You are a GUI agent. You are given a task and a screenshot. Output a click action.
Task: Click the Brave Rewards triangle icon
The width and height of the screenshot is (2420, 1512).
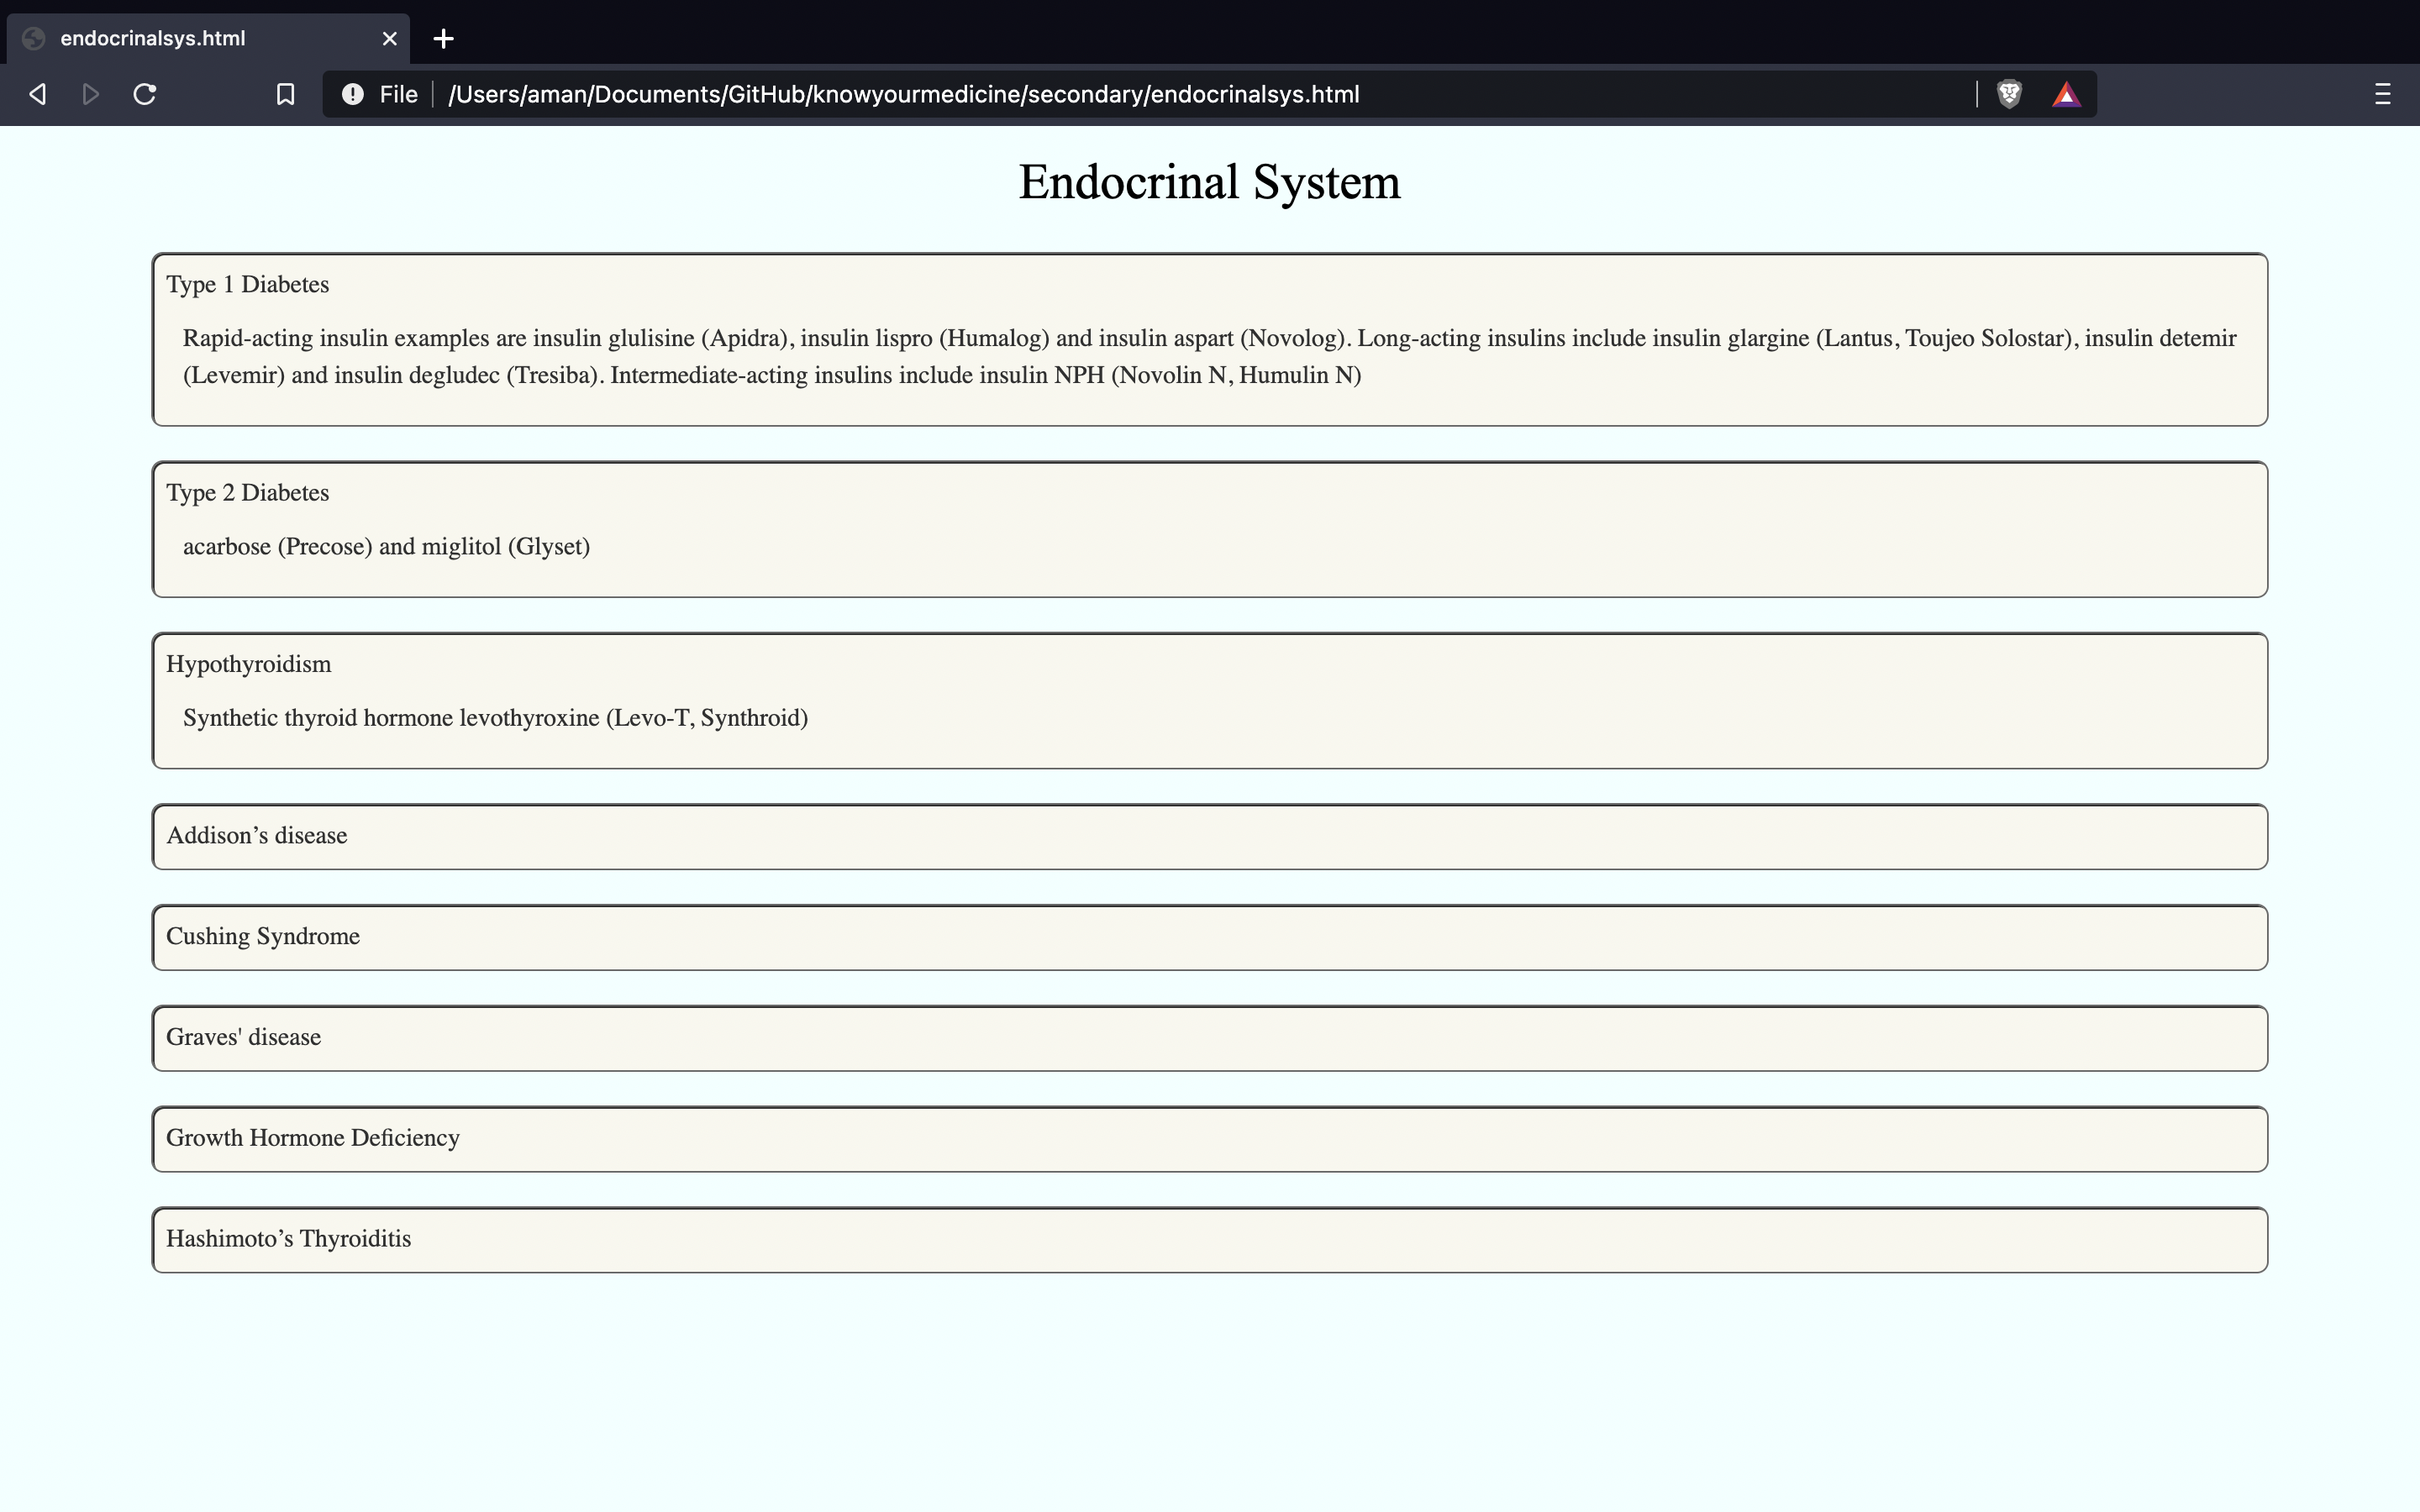[2066, 94]
